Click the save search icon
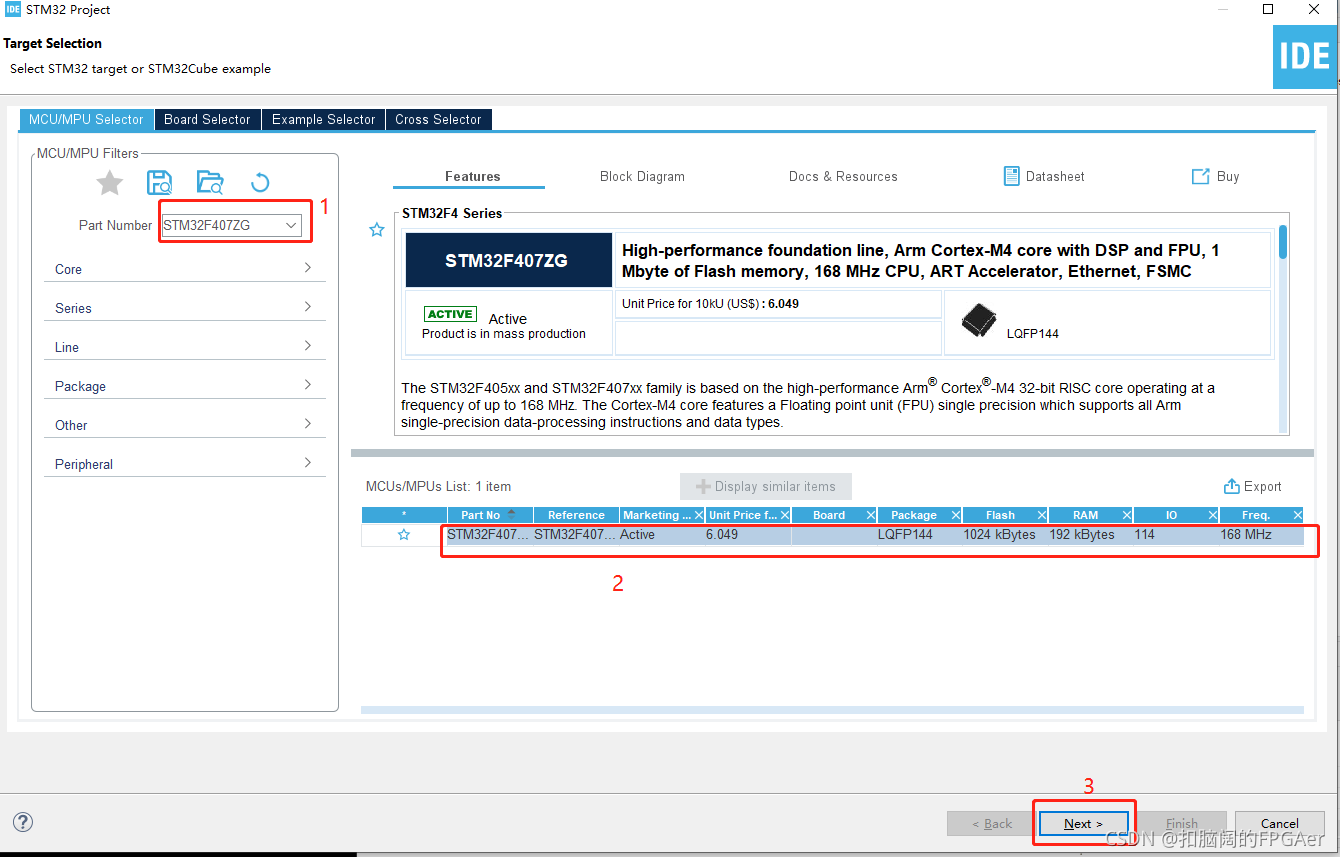Image resolution: width=1340 pixels, height=857 pixels. pyautogui.click(x=159, y=182)
